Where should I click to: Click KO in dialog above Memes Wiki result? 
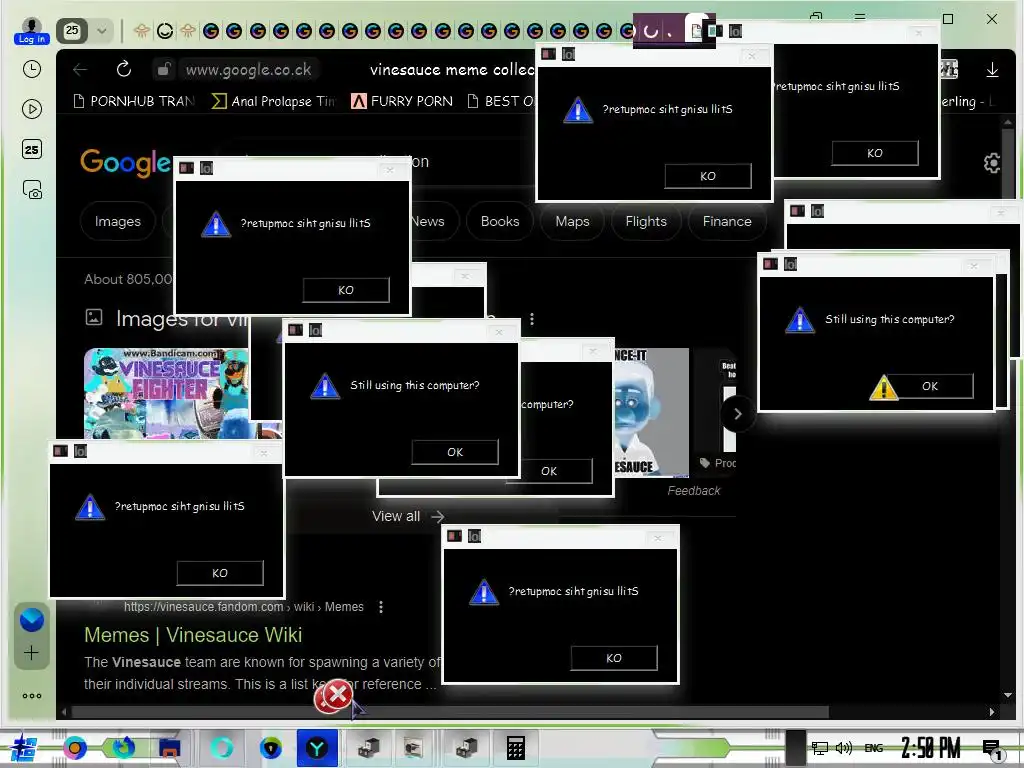coord(220,573)
